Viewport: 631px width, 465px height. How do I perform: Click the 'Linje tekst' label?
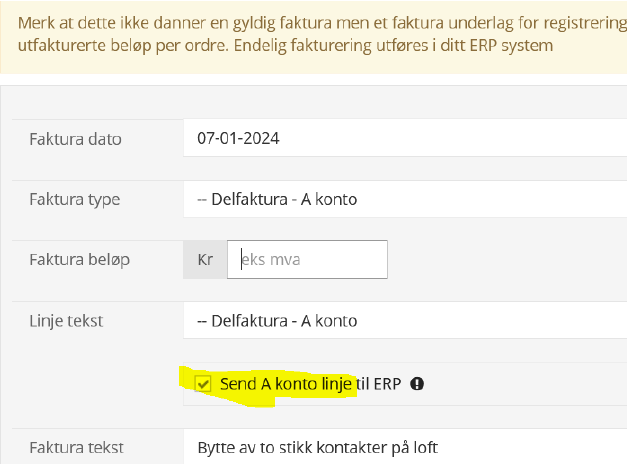66,321
